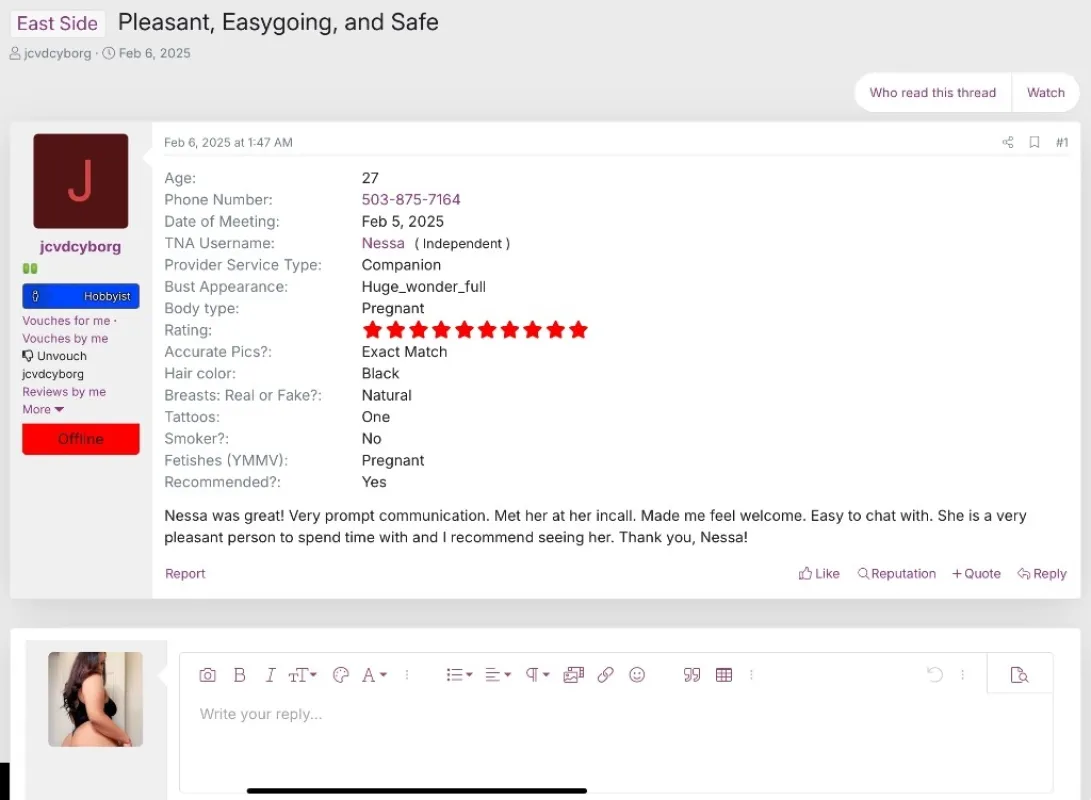Image resolution: width=1091 pixels, height=800 pixels.
Task: Click the camera icon in the editor toolbar
Action: coord(207,675)
